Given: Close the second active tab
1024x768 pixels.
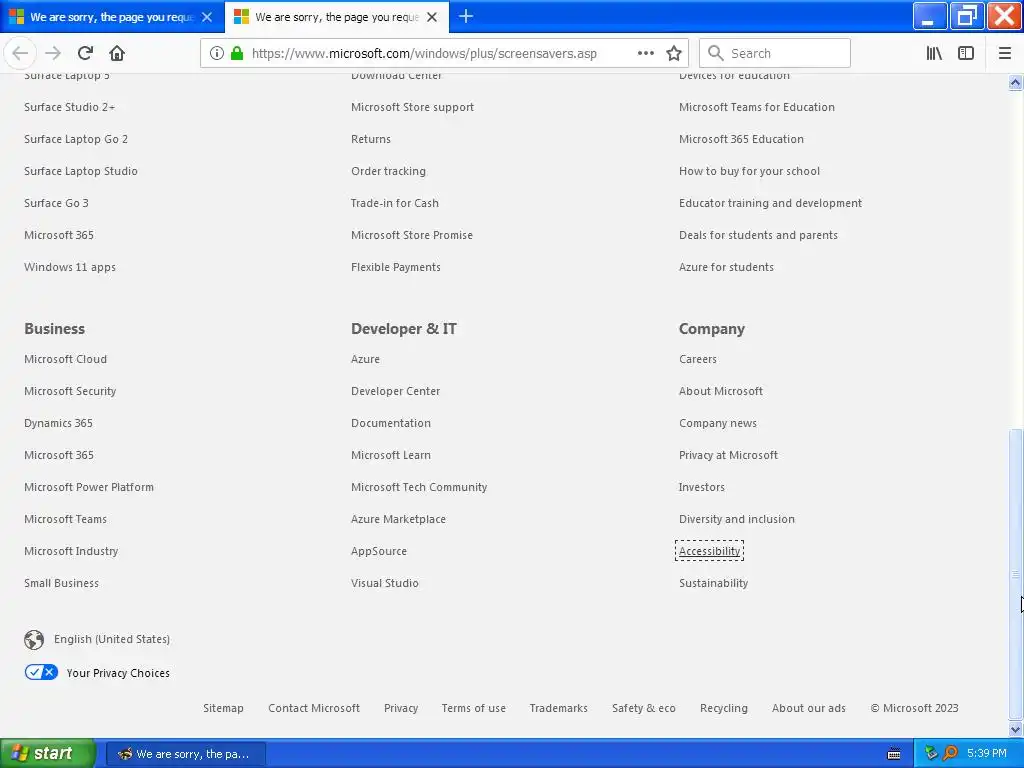Looking at the screenshot, I should pyautogui.click(x=432, y=17).
